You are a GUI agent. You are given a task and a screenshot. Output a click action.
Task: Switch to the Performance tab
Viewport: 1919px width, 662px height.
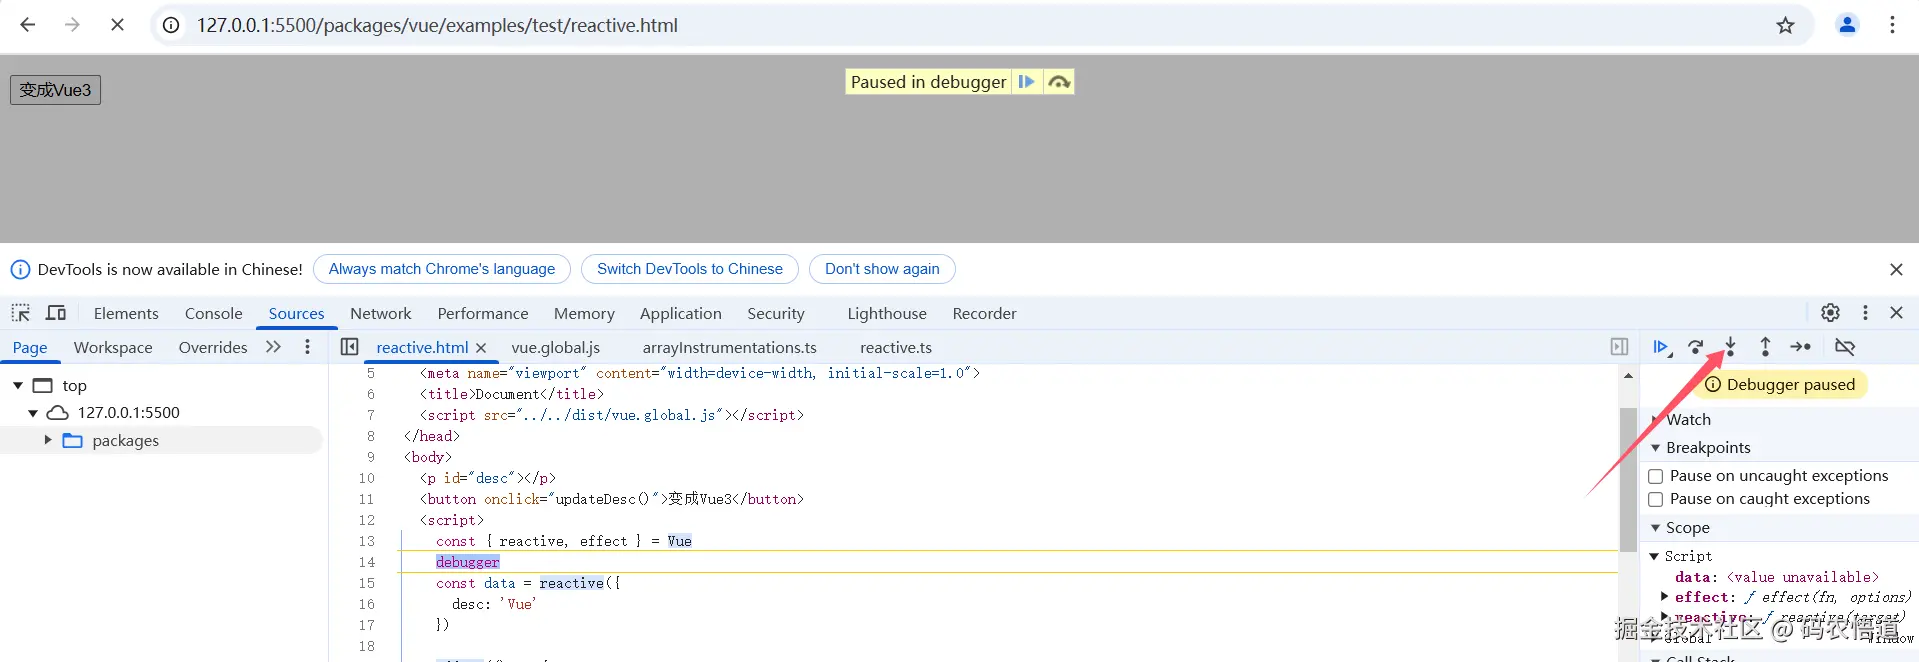point(483,313)
